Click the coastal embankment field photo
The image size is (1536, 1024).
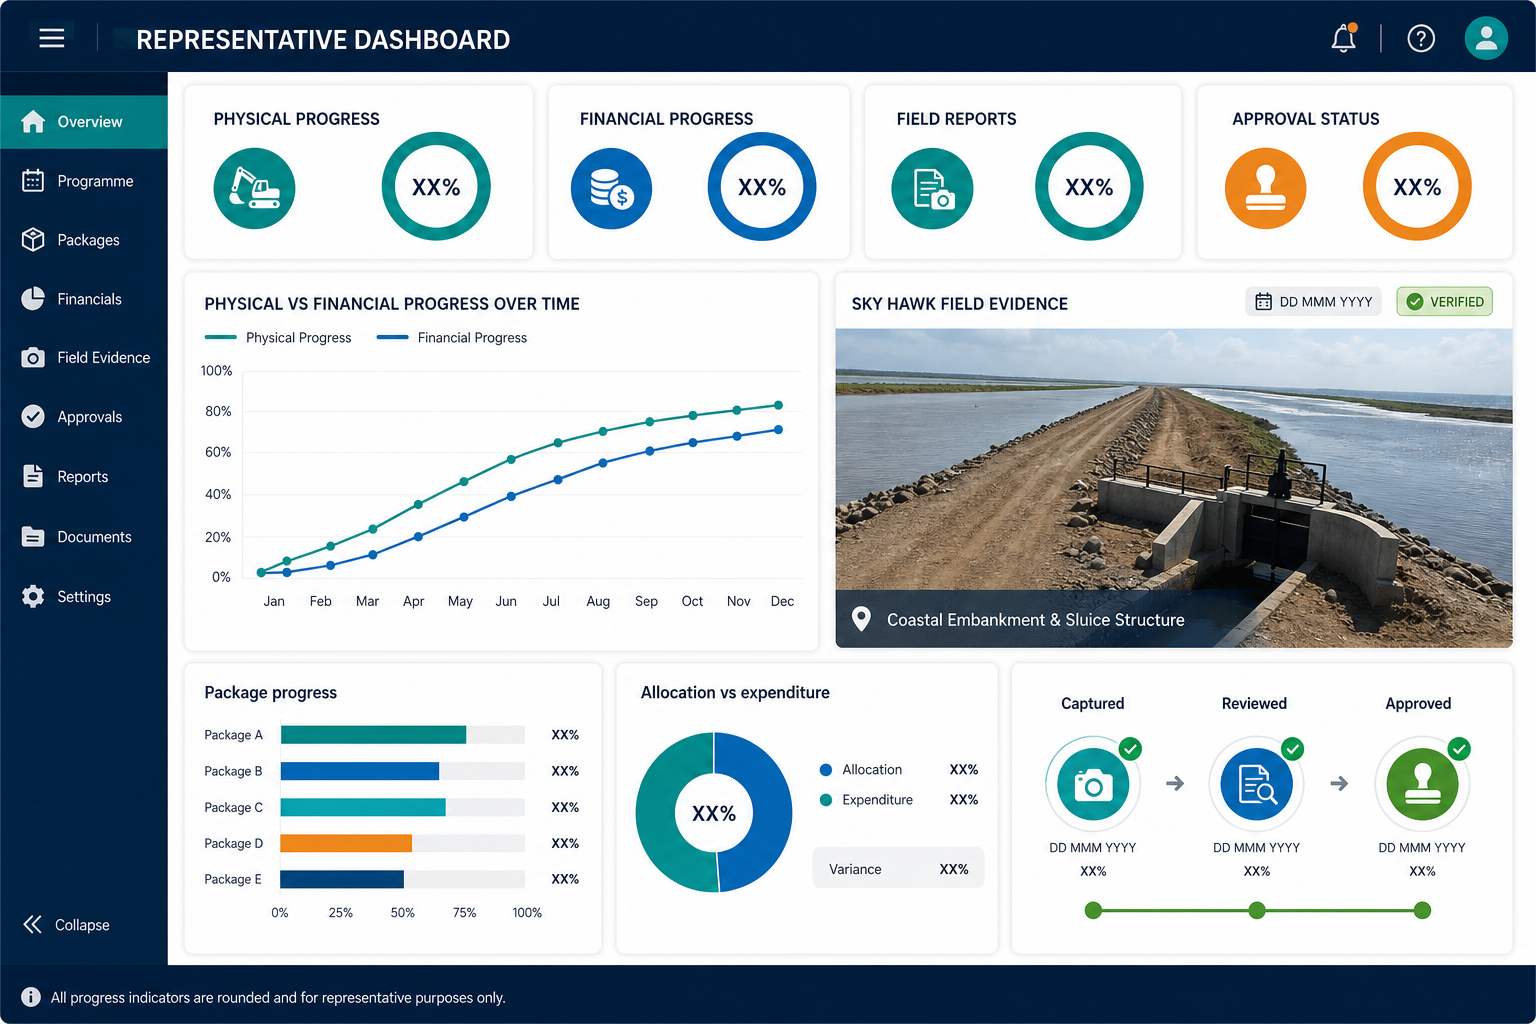tap(1174, 488)
